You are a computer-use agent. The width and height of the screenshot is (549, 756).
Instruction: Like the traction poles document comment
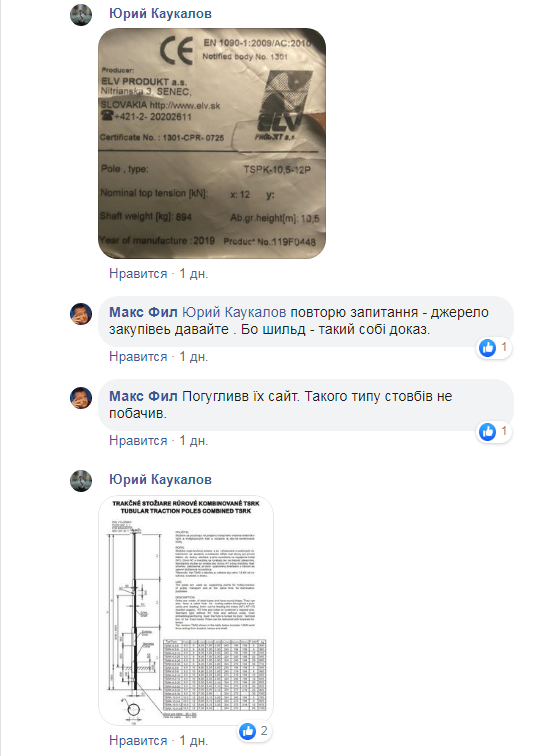138,740
